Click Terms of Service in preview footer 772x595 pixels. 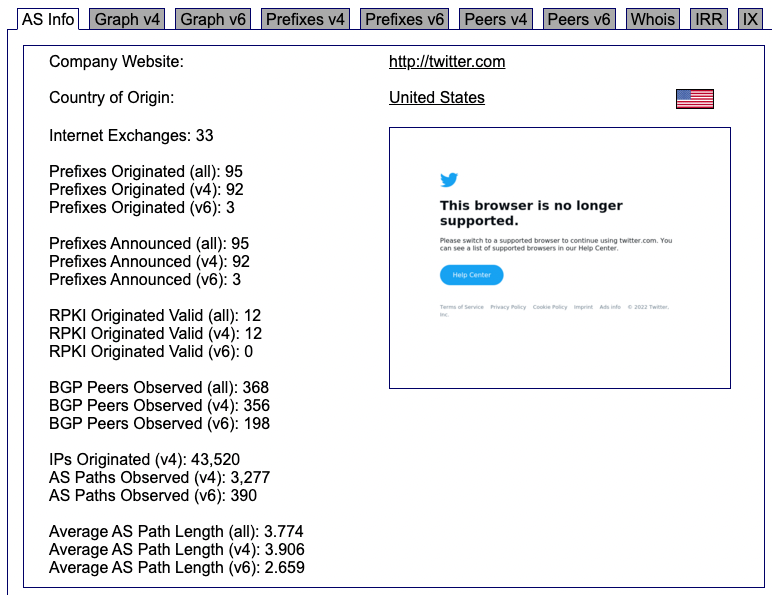[462, 307]
